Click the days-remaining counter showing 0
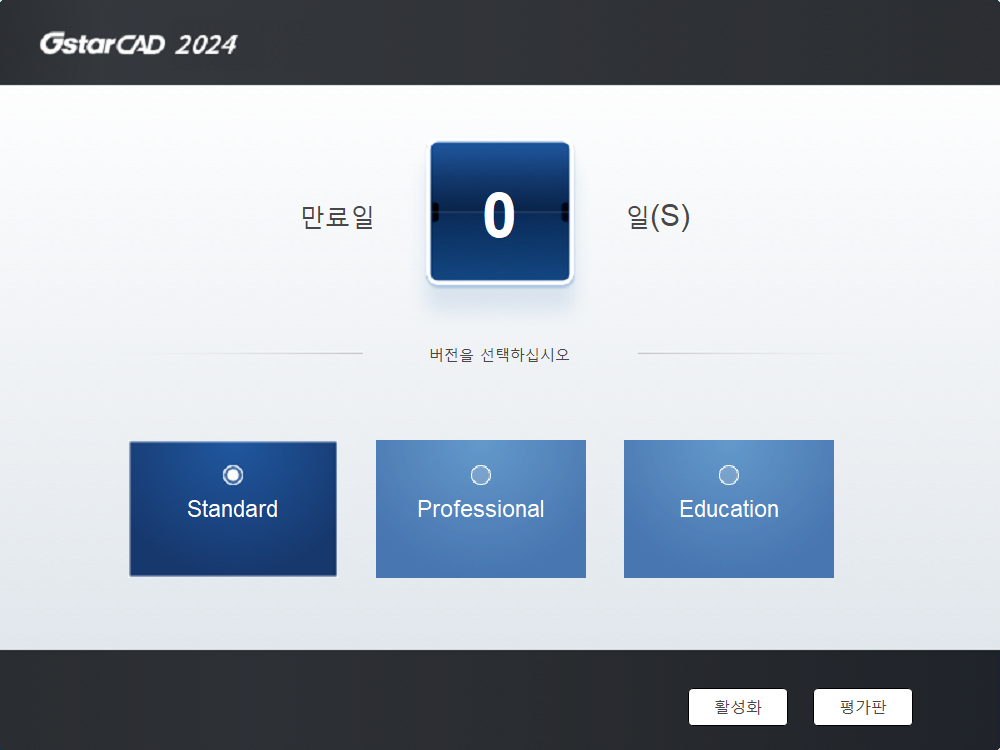The width and height of the screenshot is (1000, 750). [500, 212]
